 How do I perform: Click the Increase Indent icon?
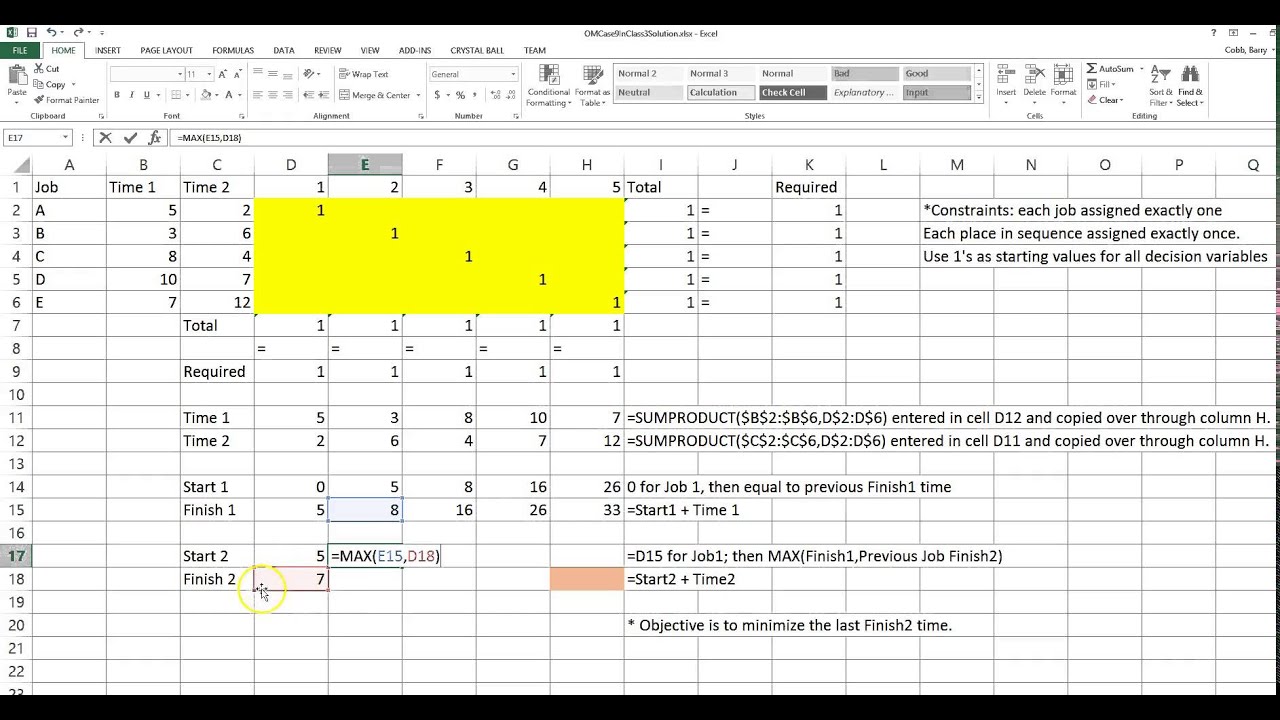point(324,95)
